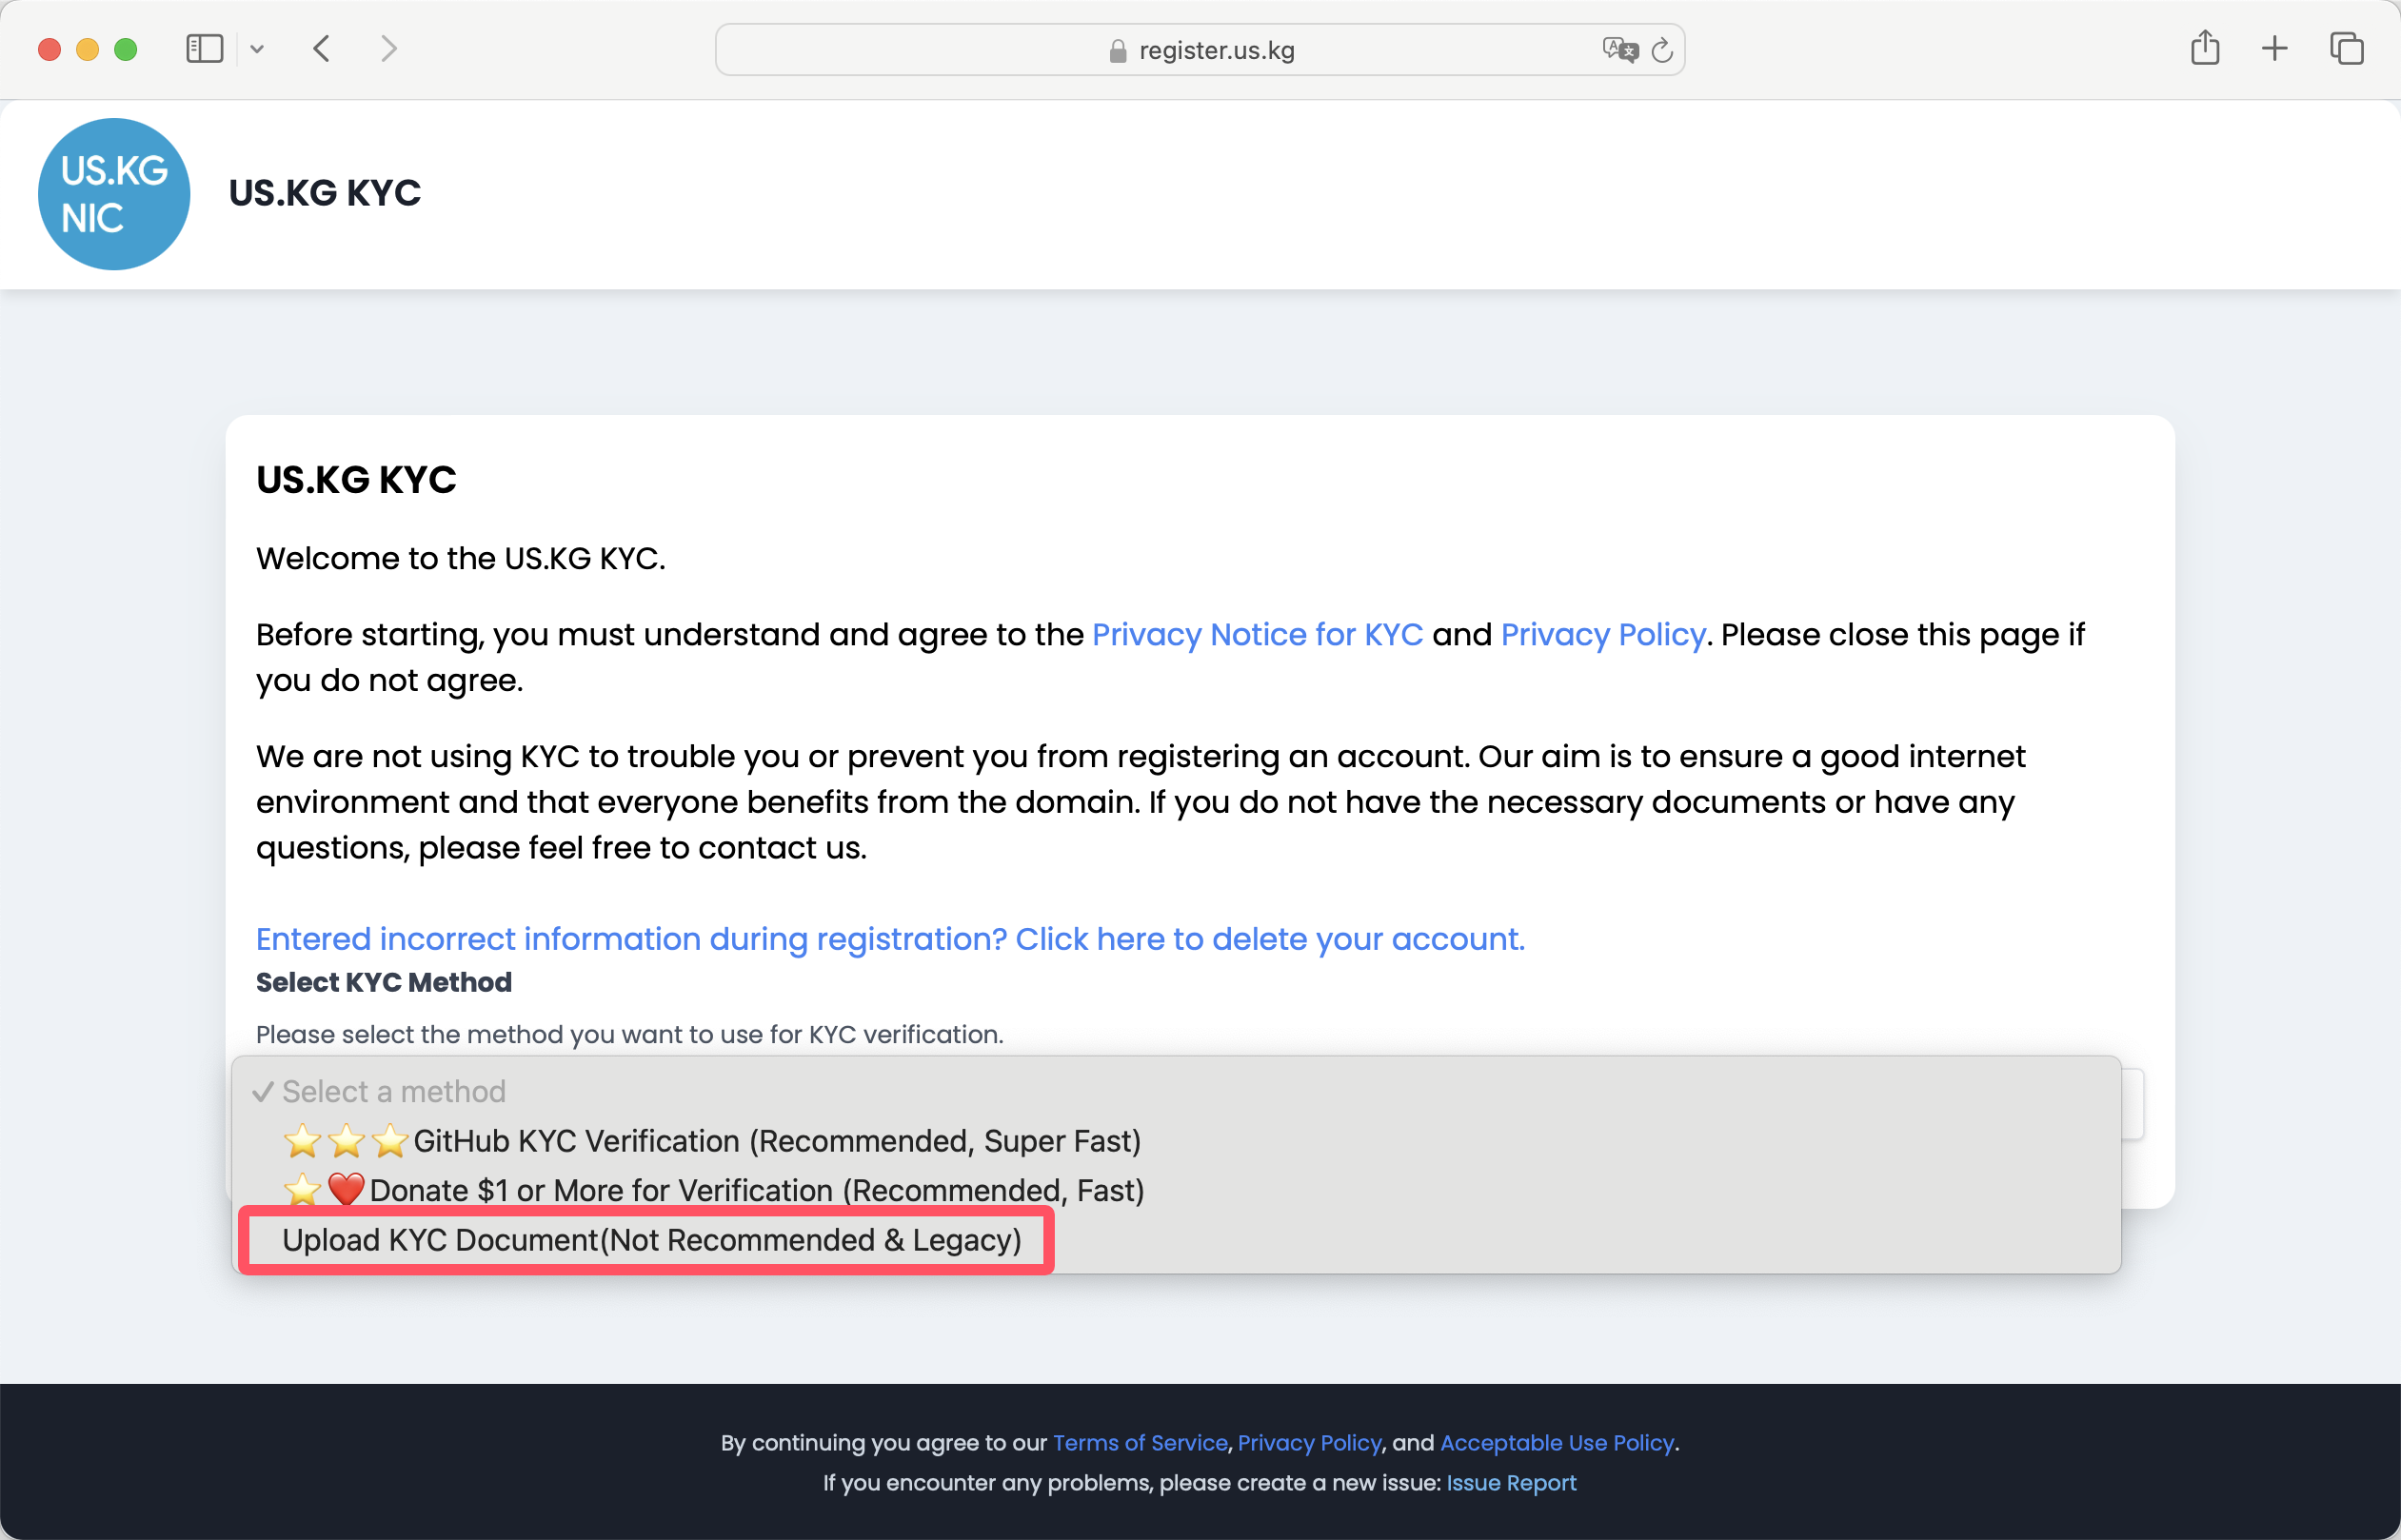Open the Share menu icon

click(2205, 48)
